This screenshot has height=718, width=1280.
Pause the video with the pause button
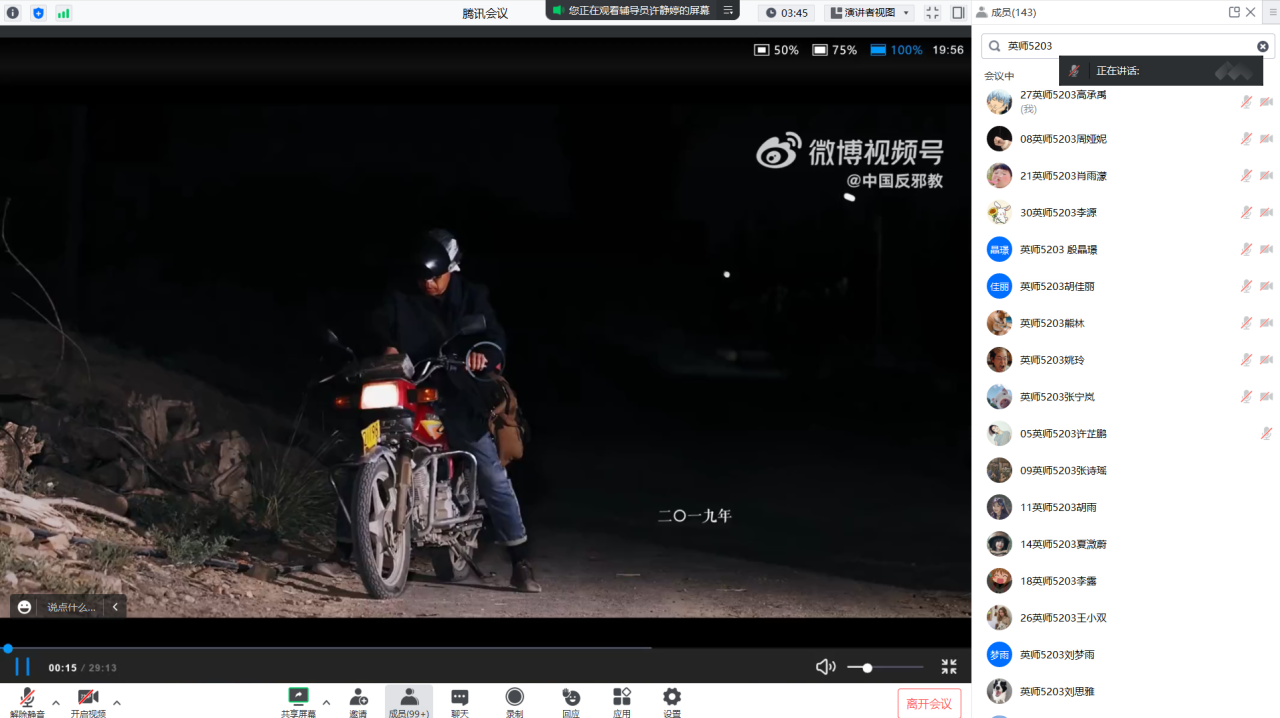pyautogui.click(x=22, y=667)
